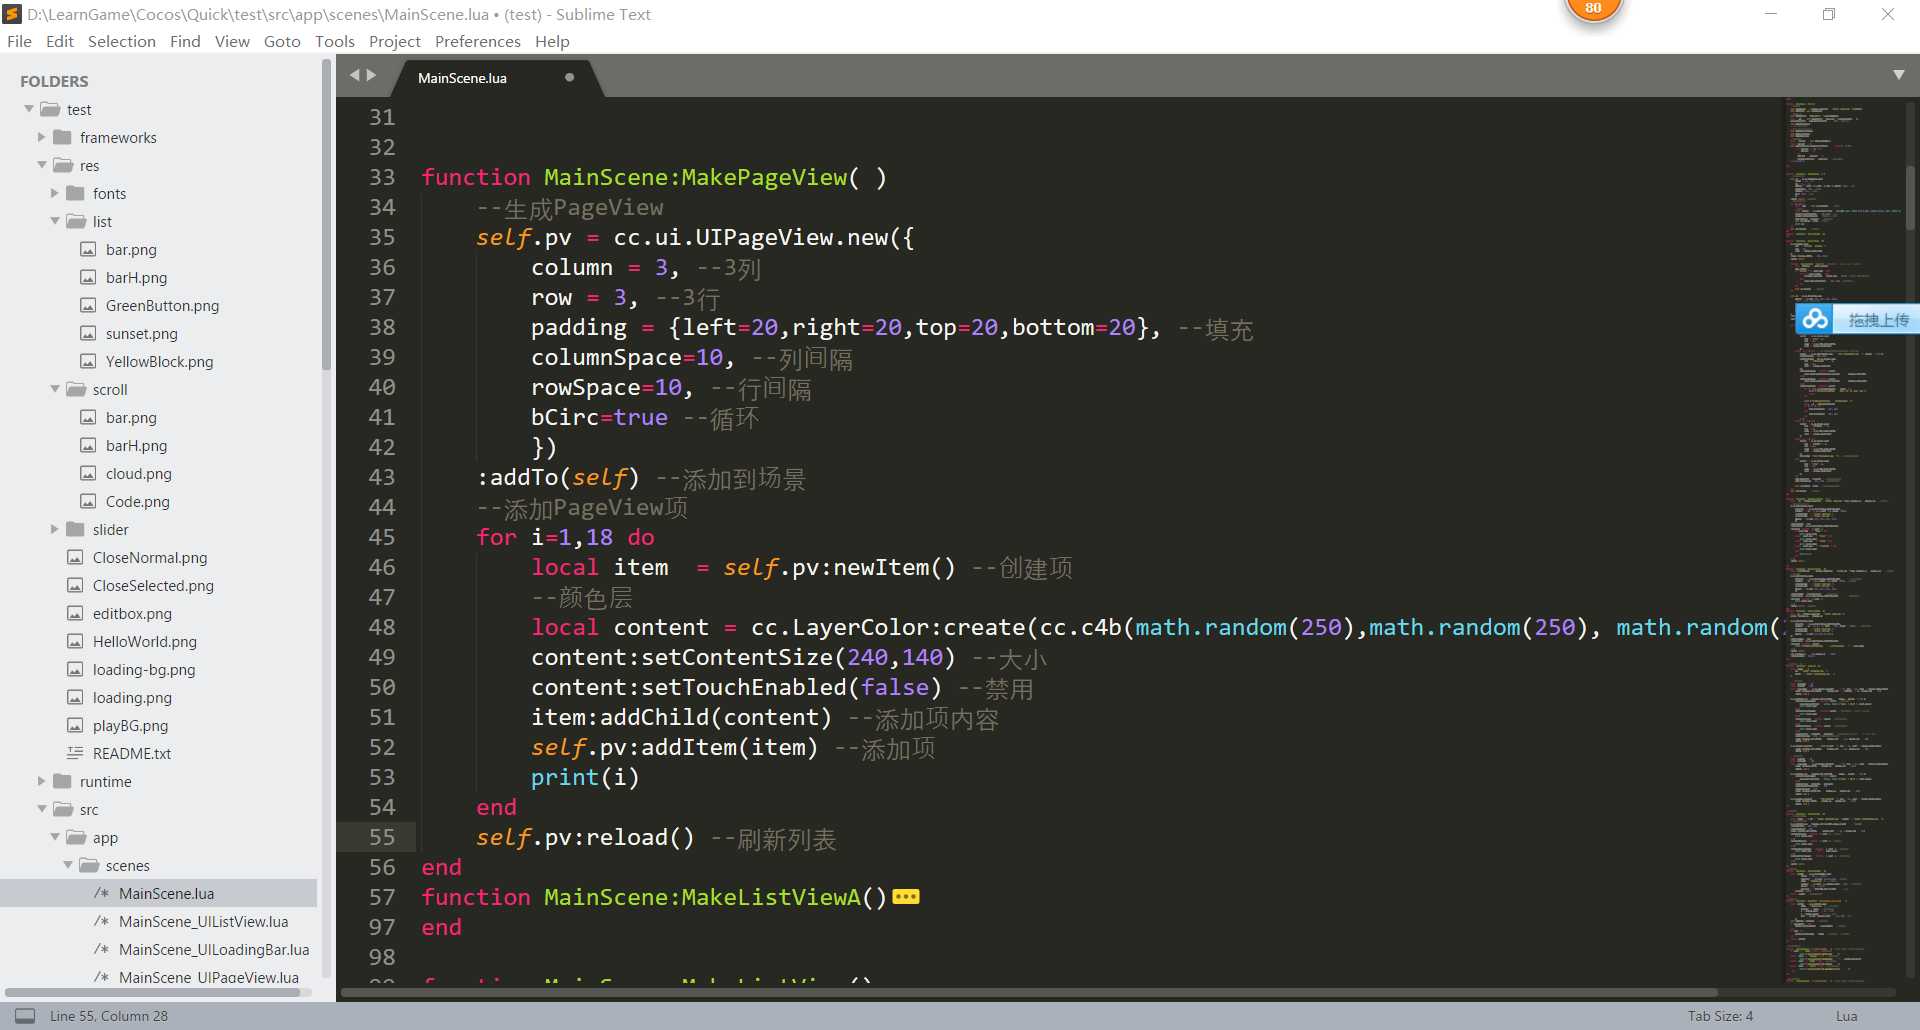The width and height of the screenshot is (1920, 1030).
Task: Go to previous tab with left arrow
Action: pyautogui.click(x=354, y=75)
